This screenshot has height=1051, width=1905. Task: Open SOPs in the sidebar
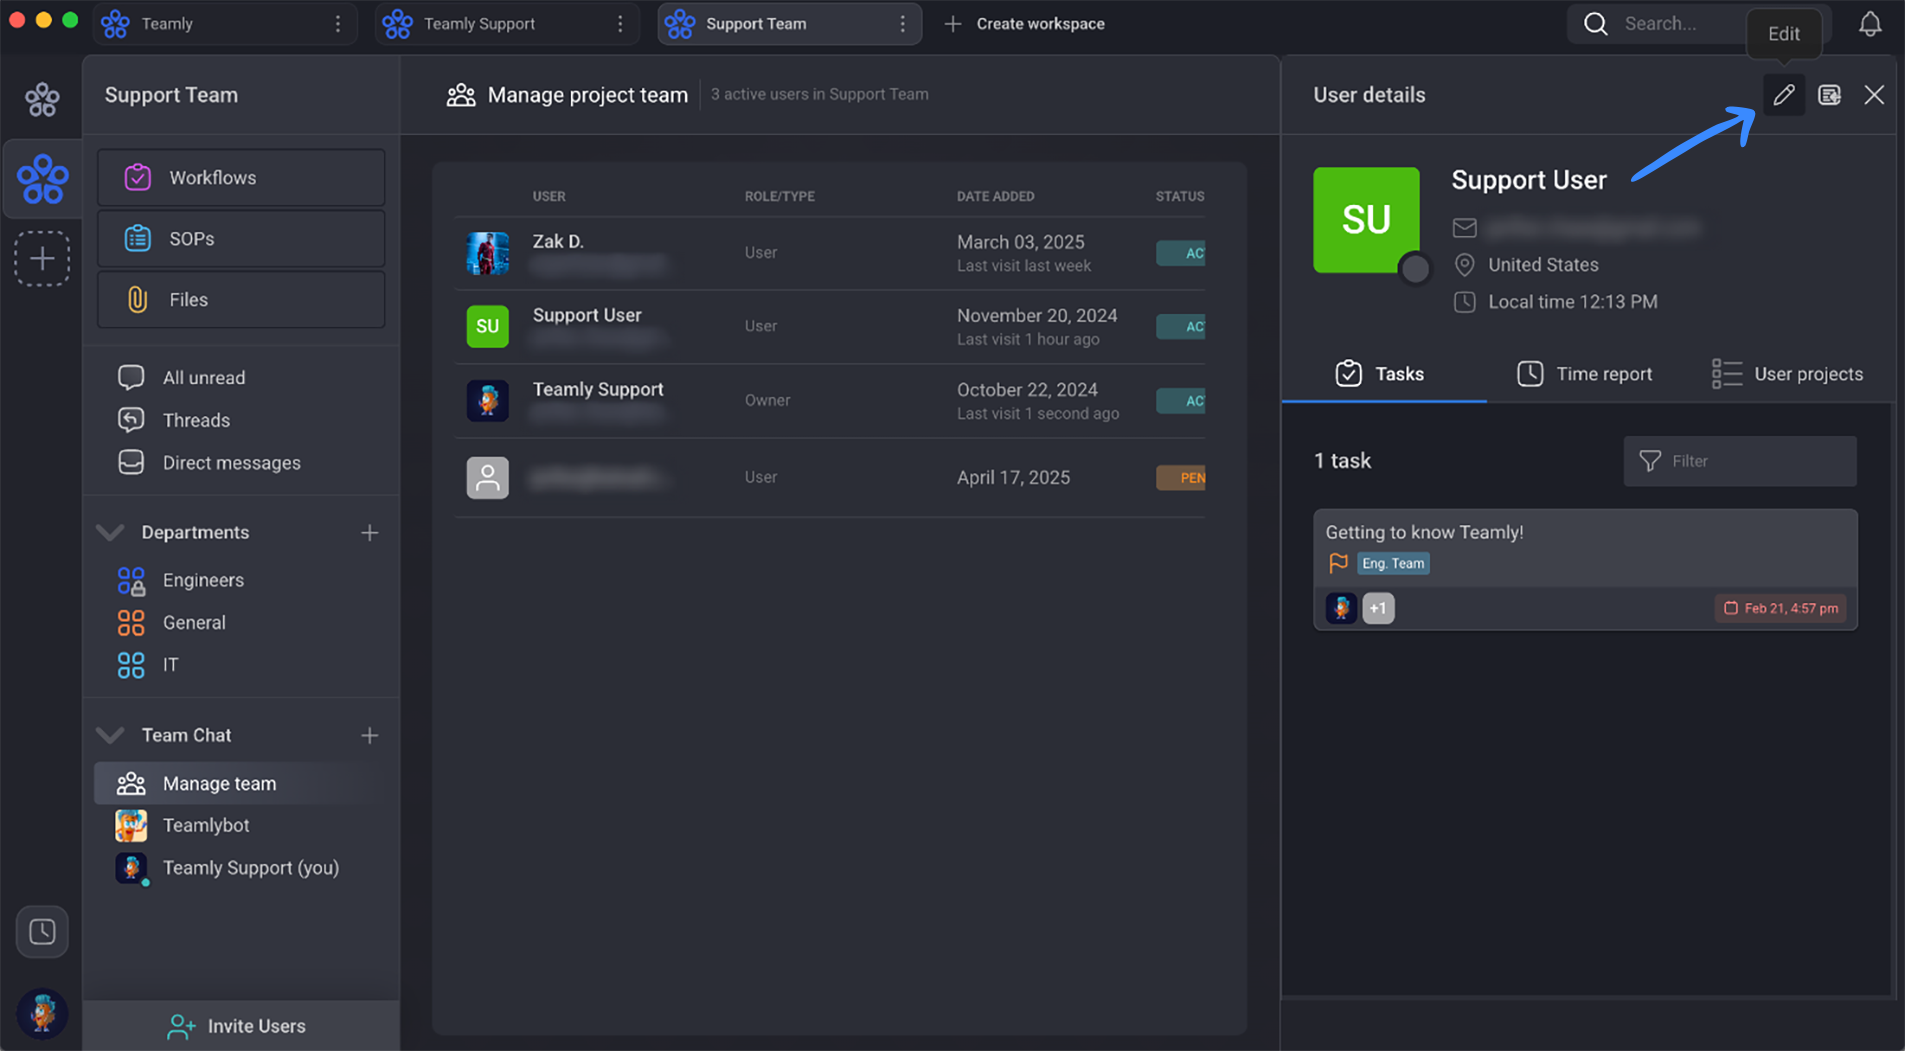coord(241,239)
